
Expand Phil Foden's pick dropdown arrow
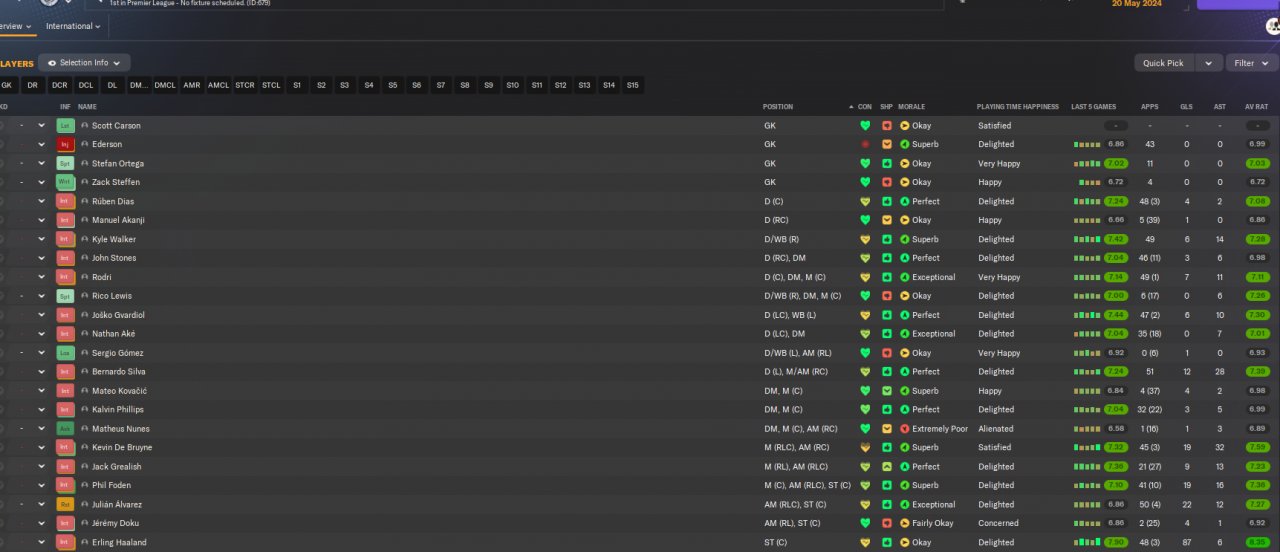click(41, 486)
